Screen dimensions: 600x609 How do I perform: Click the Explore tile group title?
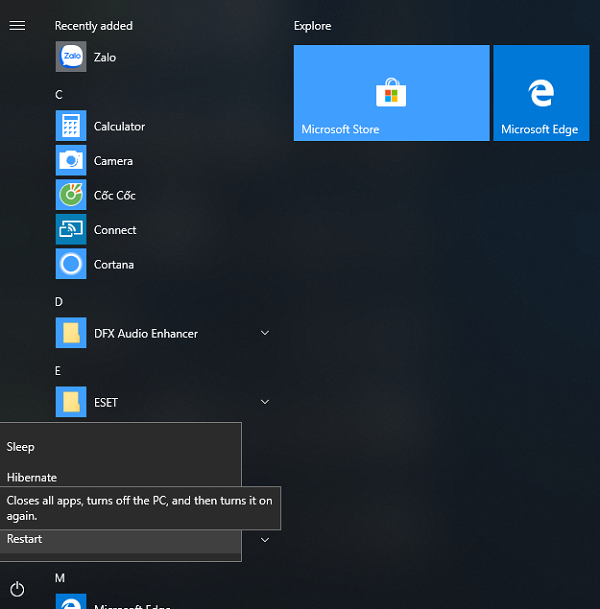click(312, 26)
